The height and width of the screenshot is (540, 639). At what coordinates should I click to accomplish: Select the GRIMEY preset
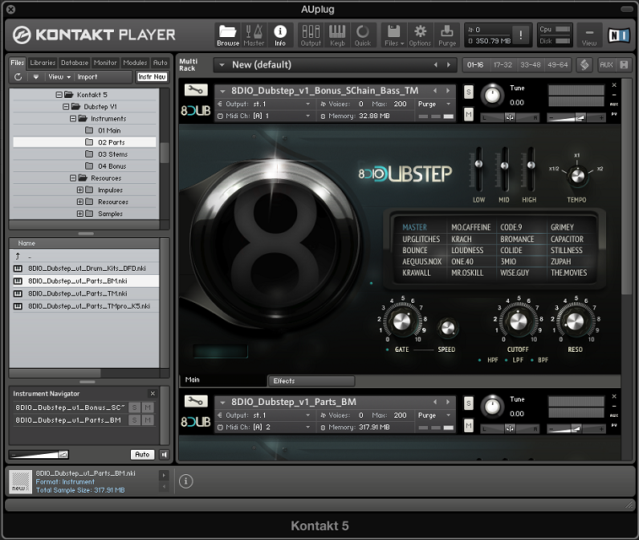(562, 228)
